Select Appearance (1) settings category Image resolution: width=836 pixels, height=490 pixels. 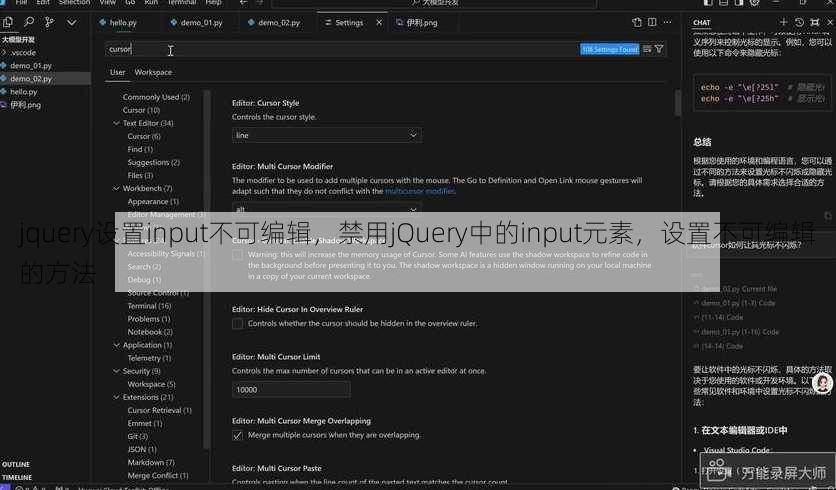[153, 202]
